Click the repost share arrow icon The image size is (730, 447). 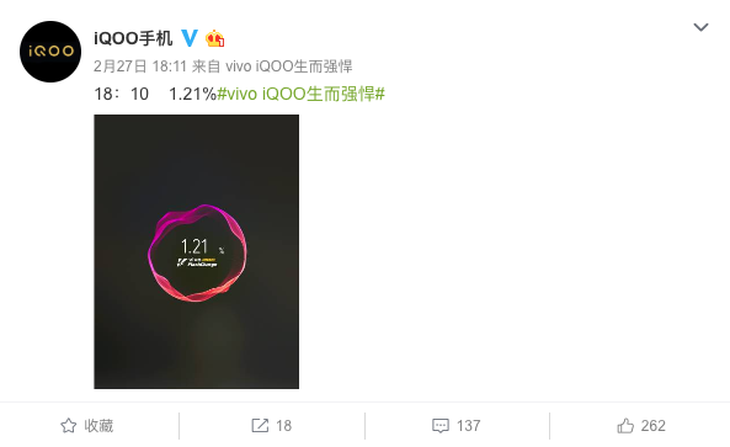(260, 426)
